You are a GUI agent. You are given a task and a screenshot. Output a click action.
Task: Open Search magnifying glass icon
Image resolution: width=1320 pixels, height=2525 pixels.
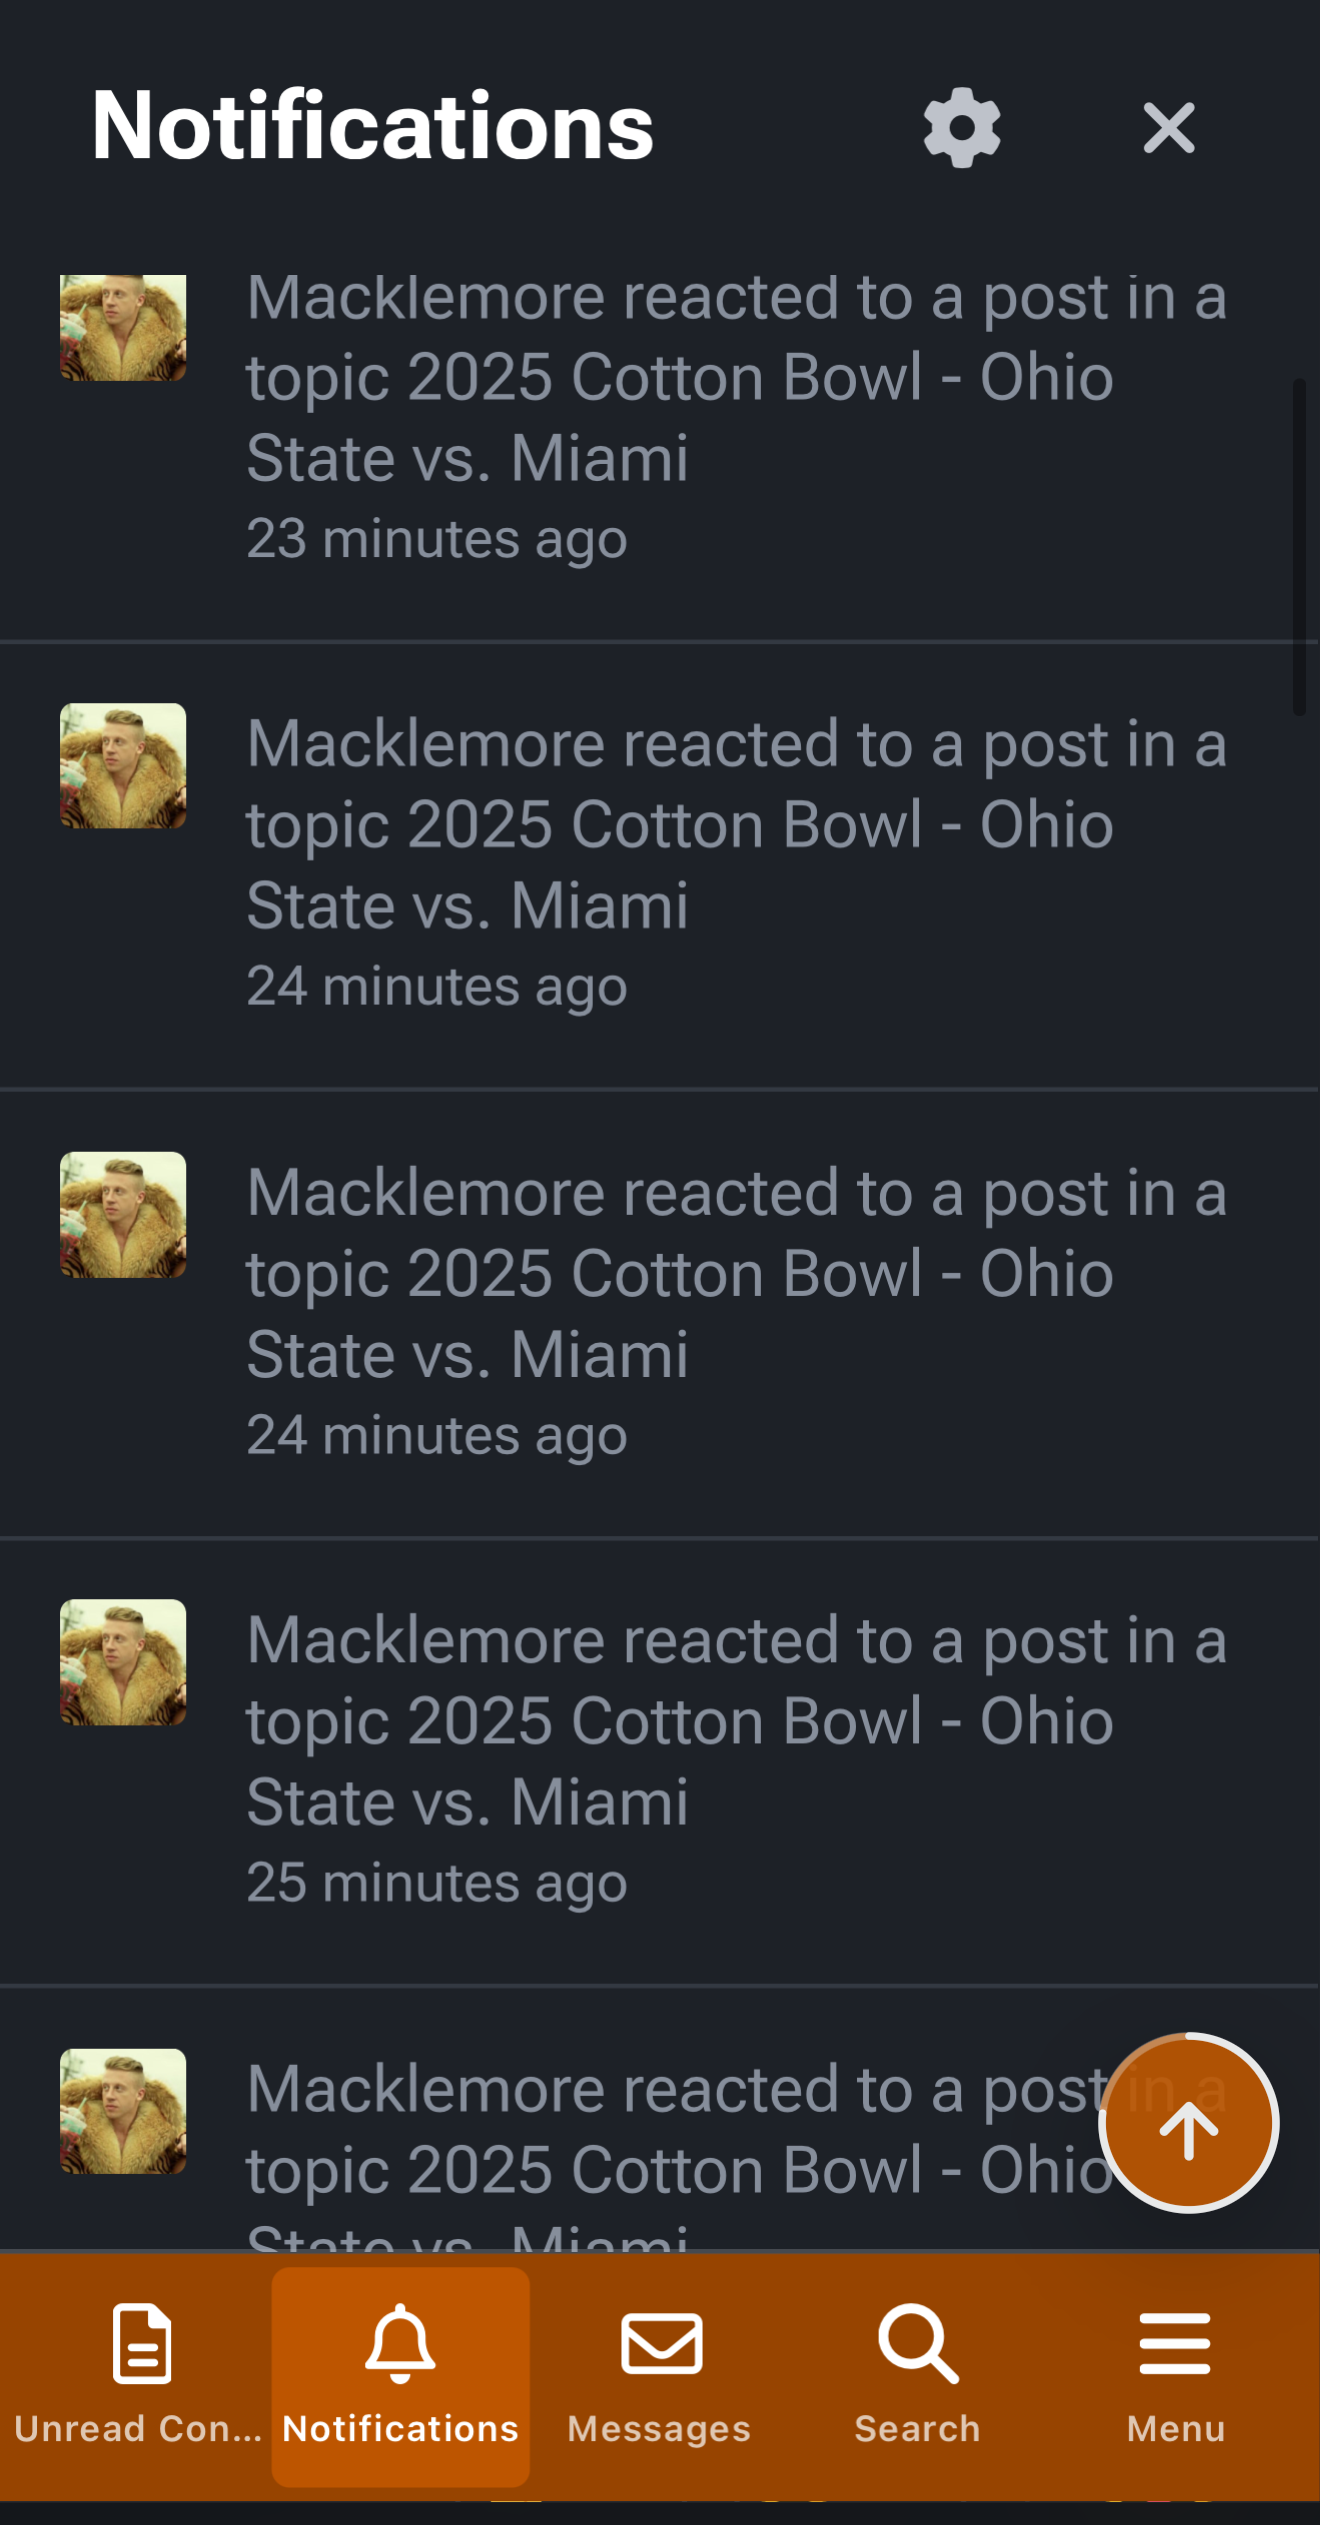(x=918, y=2343)
